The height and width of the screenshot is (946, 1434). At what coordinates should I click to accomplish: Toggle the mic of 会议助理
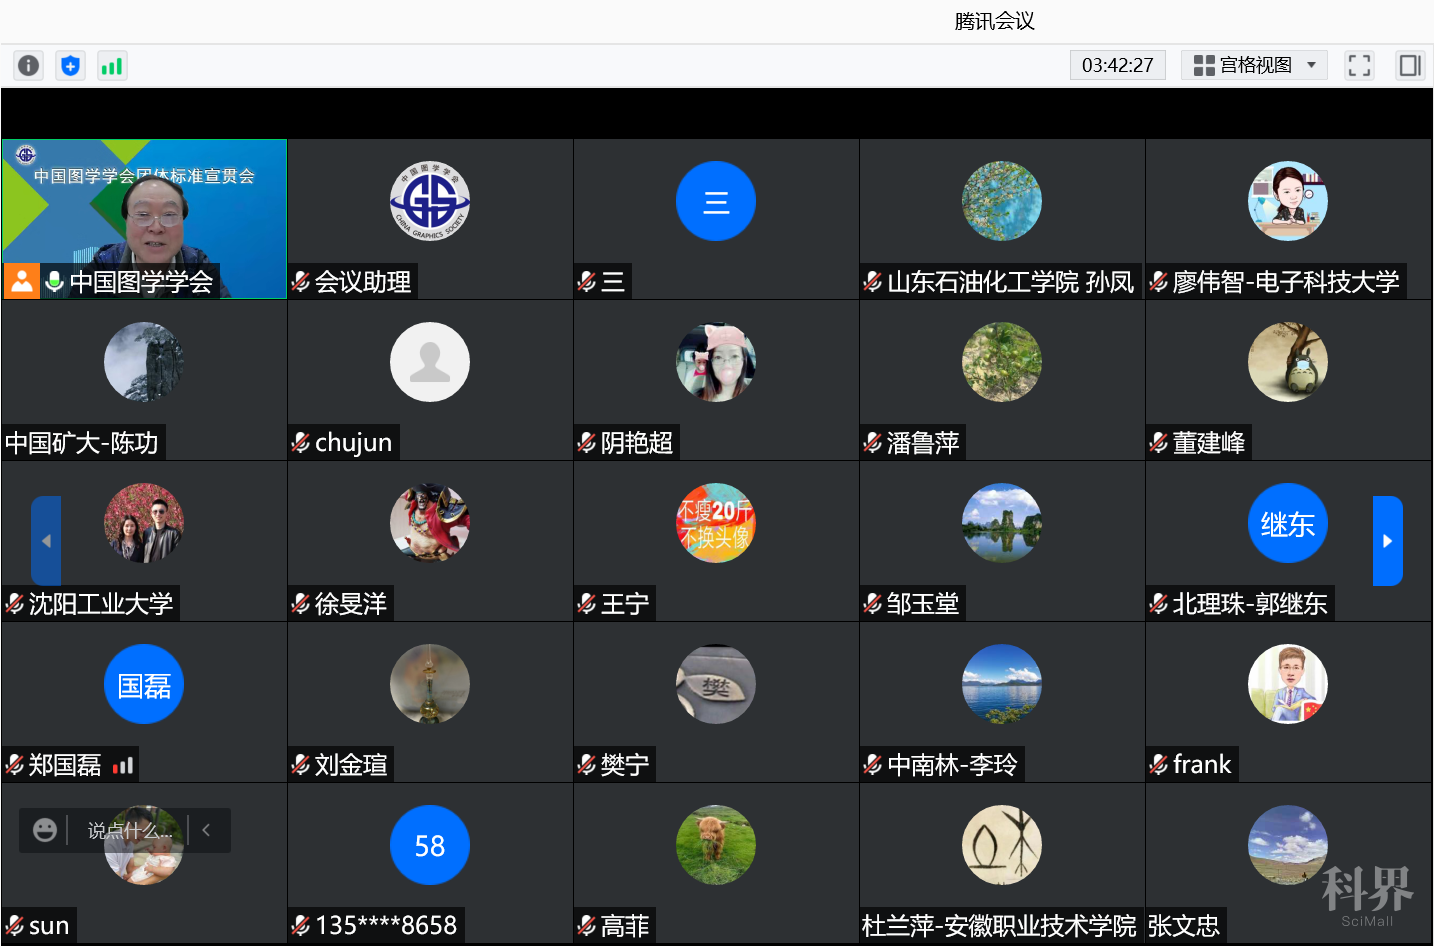click(299, 281)
